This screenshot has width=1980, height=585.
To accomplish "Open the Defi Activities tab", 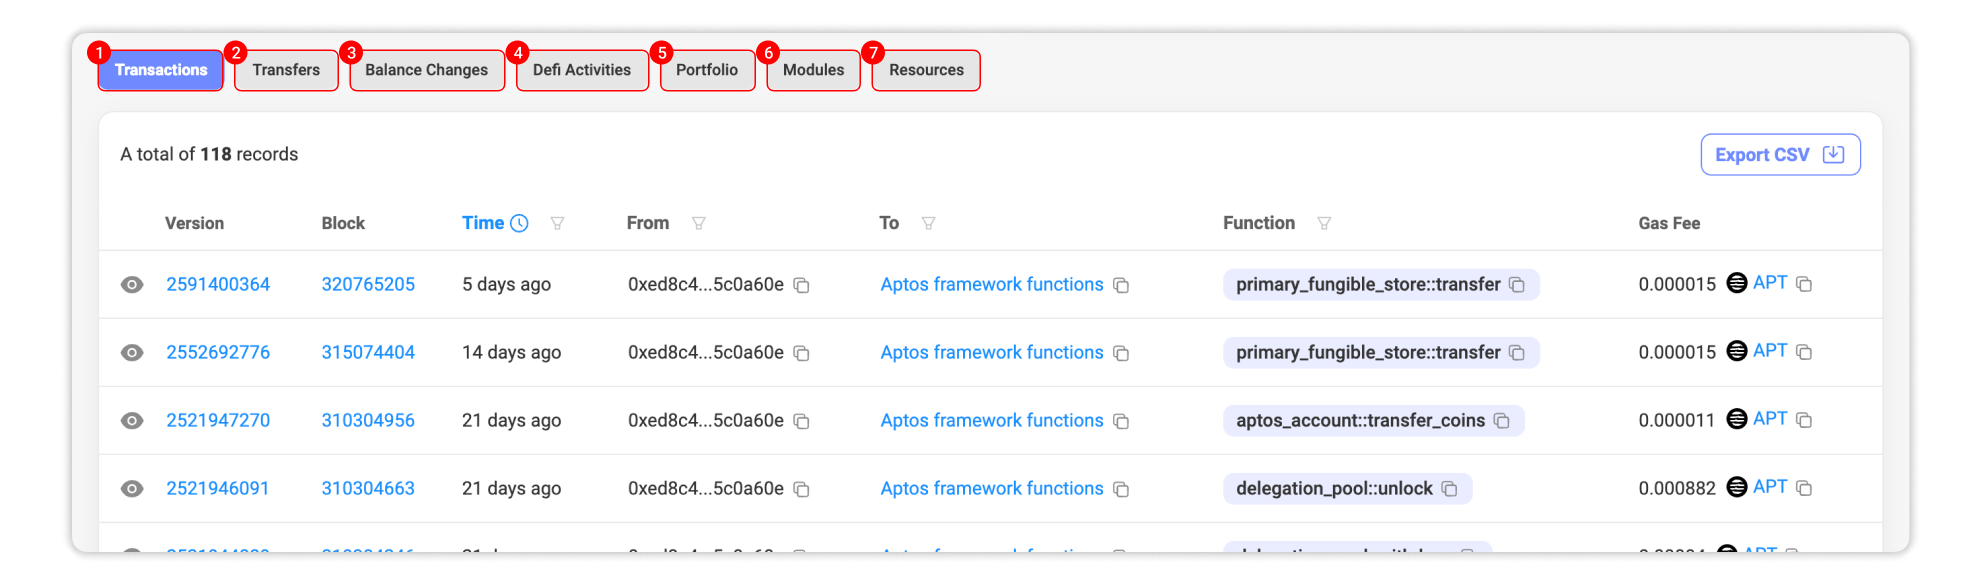I will (581, 70).
